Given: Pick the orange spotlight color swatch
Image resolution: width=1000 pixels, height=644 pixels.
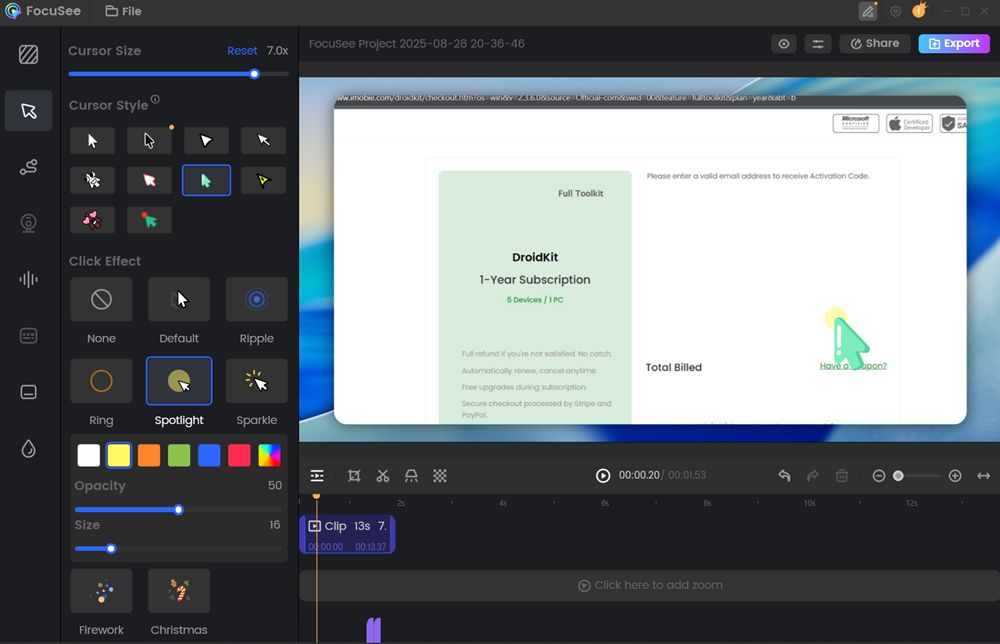Looking at the screenshot, I should 149,455.
